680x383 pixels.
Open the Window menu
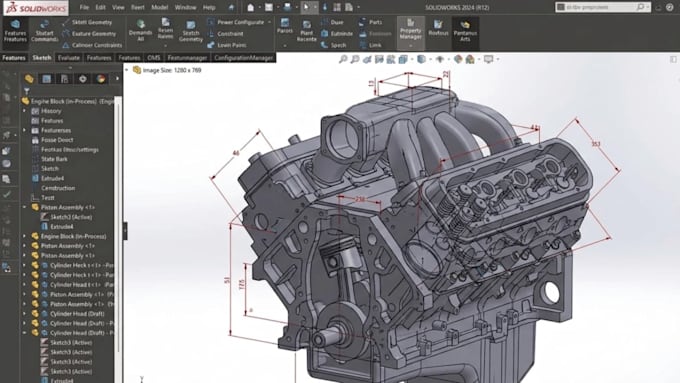click(x=185, y=7)
